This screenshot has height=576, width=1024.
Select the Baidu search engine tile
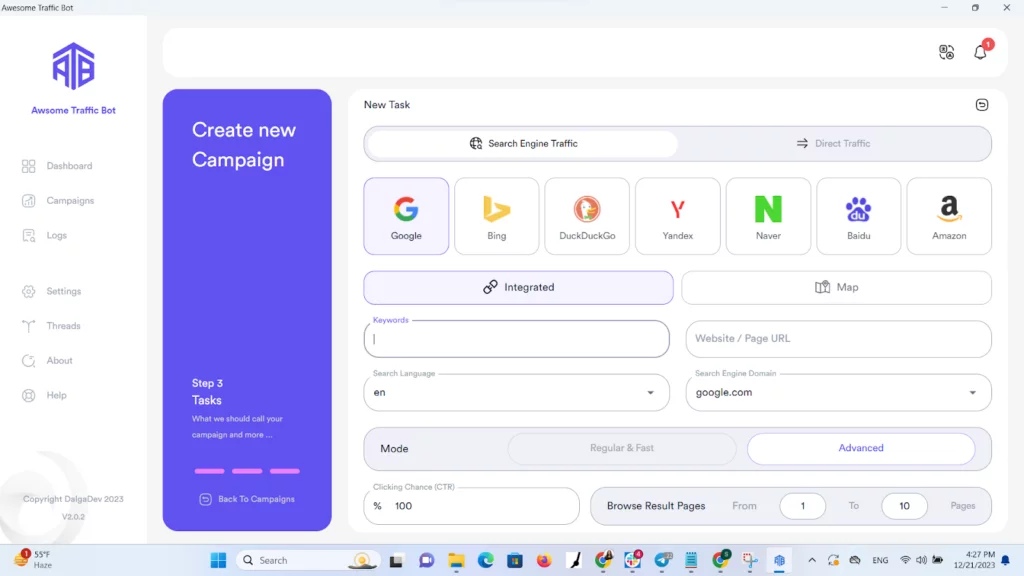[858, 216]
